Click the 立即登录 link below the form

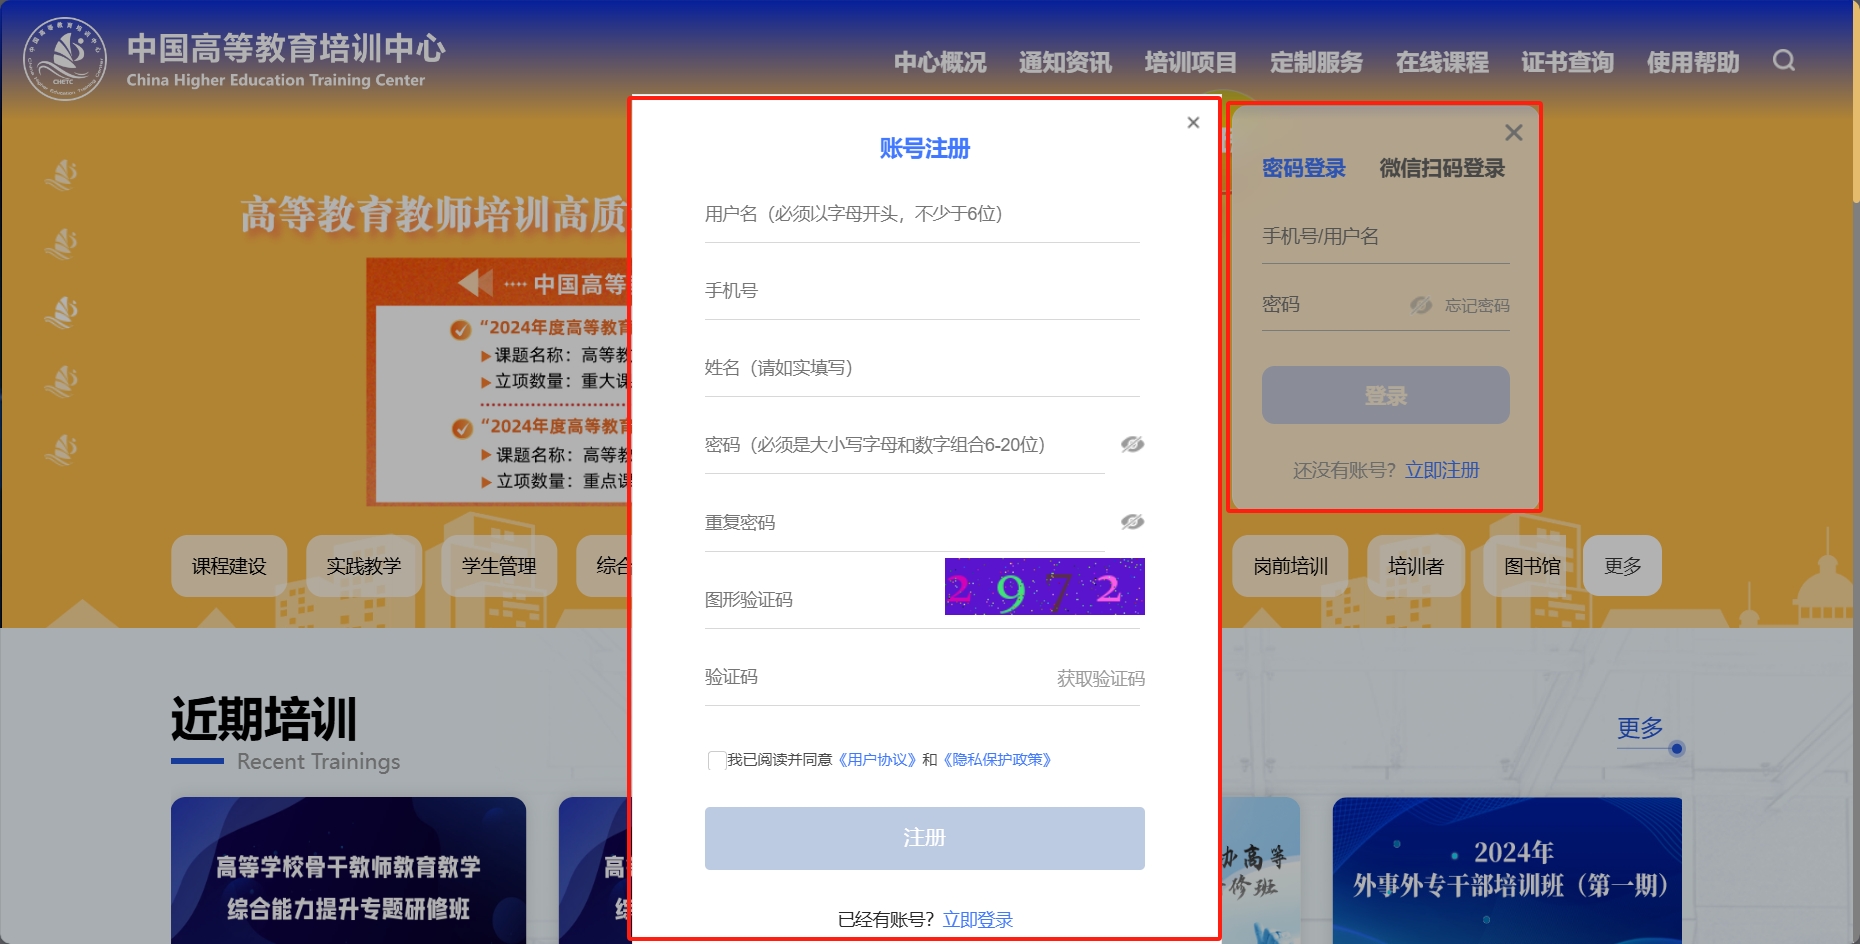(977, 918)
